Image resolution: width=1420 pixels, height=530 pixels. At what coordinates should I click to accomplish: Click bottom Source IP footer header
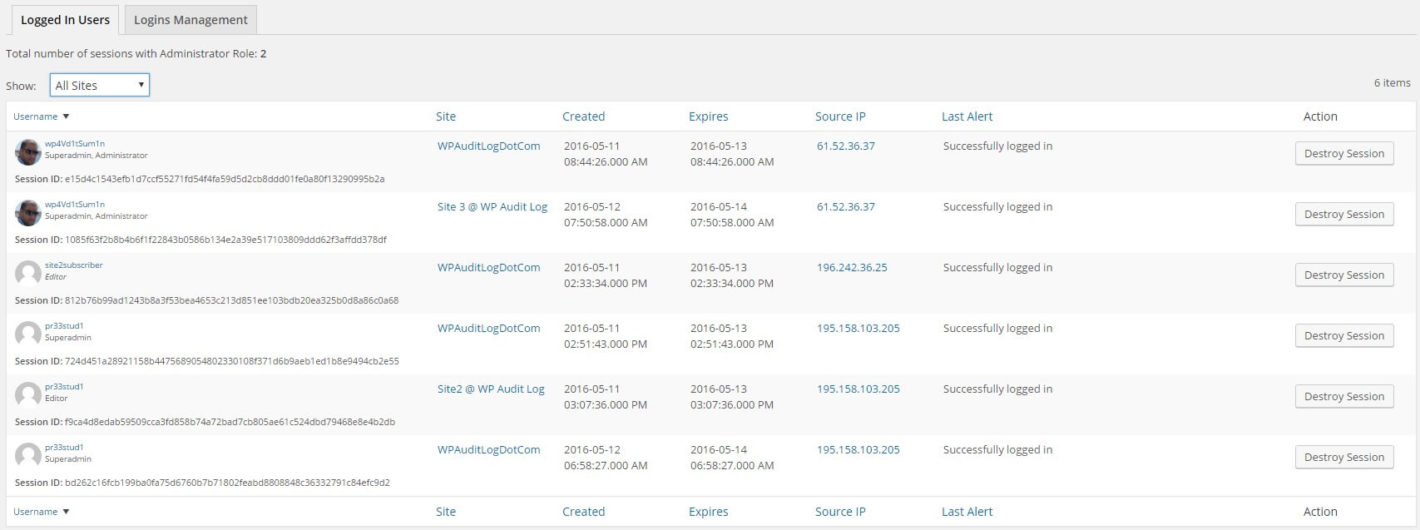840,512
